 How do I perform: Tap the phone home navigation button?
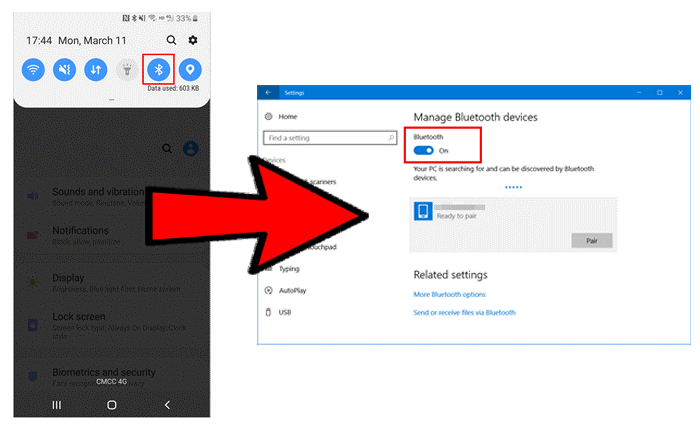(x=112, y=405)
